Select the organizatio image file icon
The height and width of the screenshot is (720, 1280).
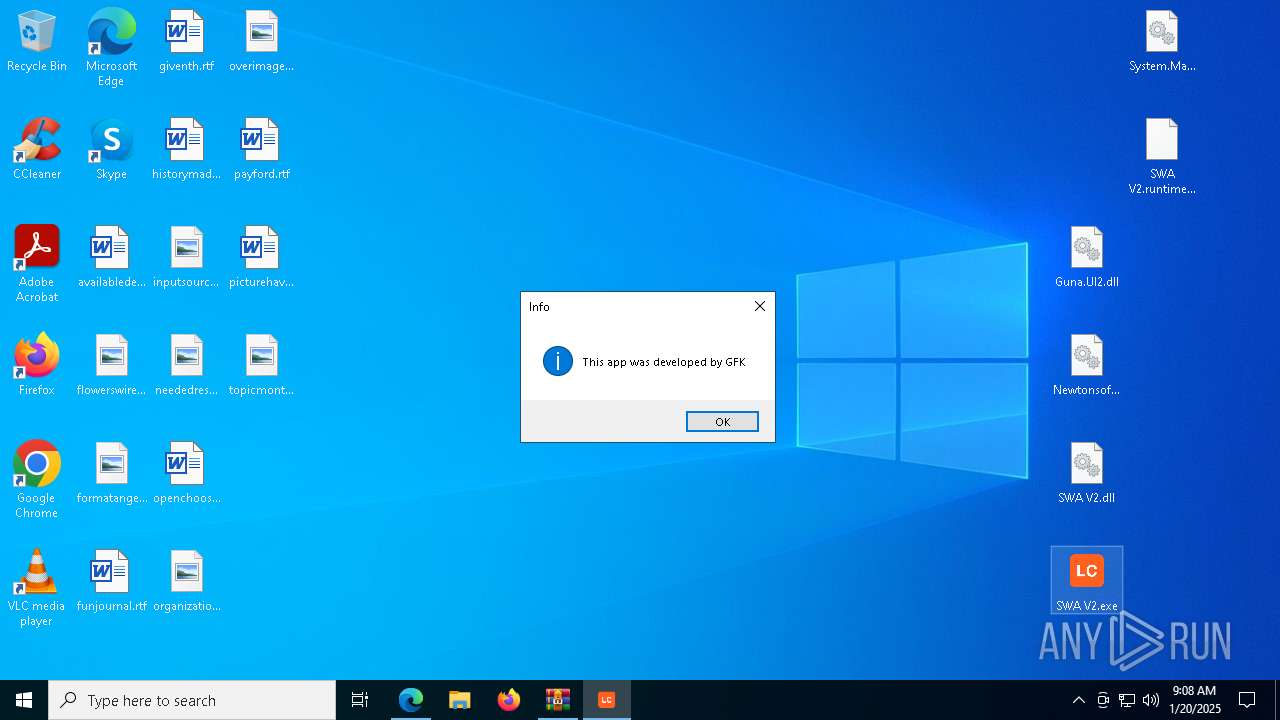[186, 582]
